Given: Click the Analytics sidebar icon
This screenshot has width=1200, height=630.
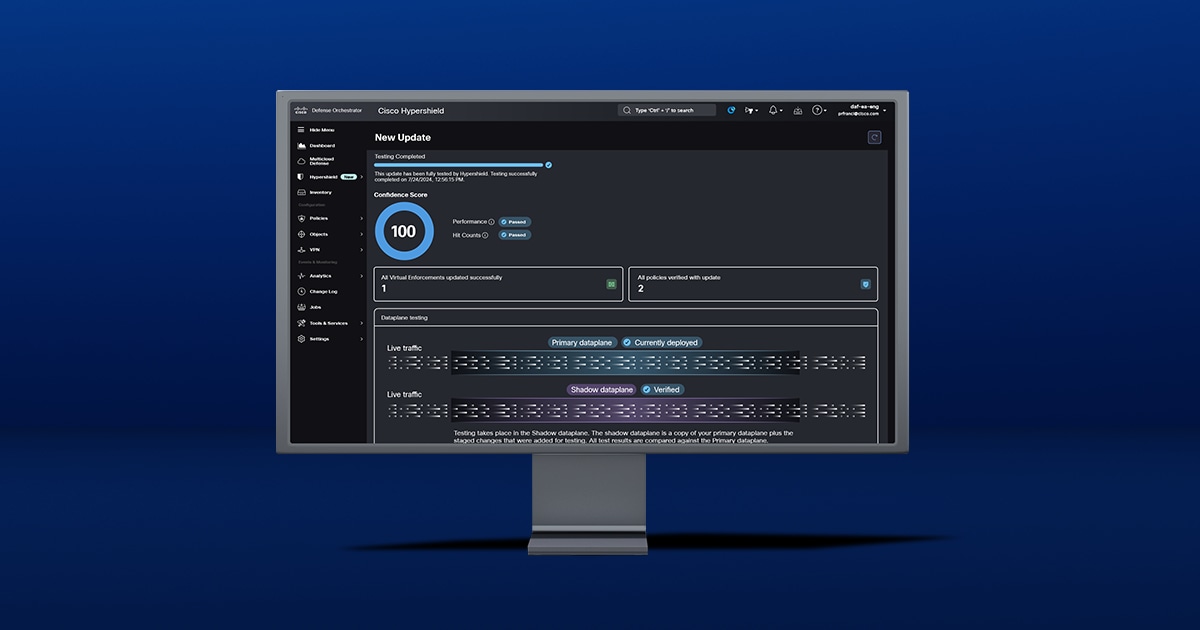Looking at the screenshot, I should click(x=301, y=276).
